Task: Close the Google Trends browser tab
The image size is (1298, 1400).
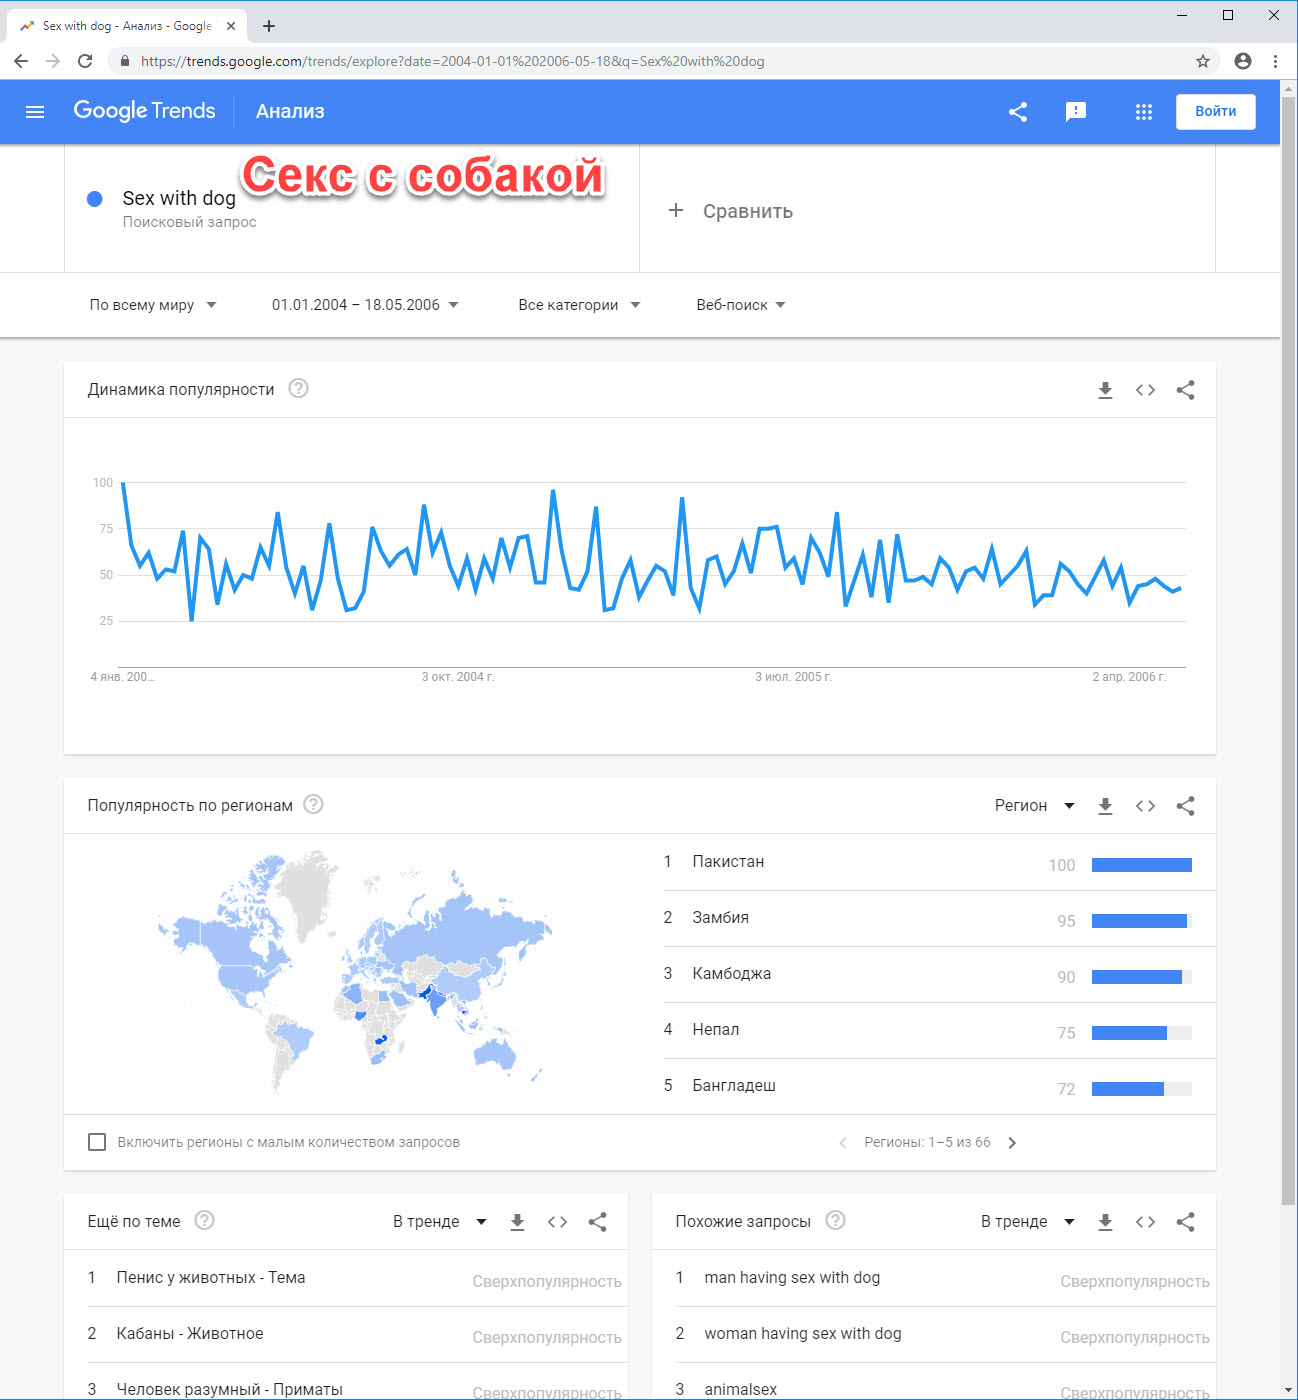Action: 231,26
